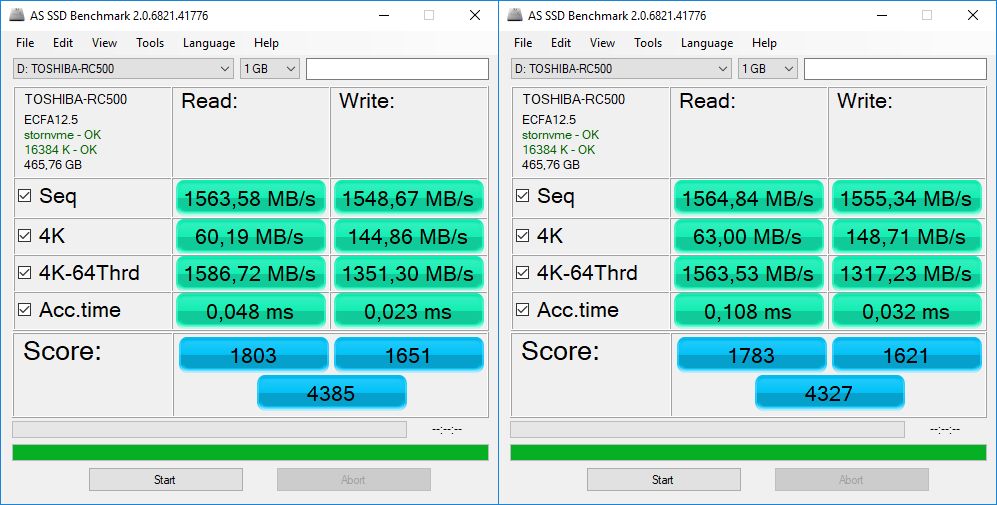The height and width of the screenshot is (505, 997).
Task: Click the AS SSD app icon in right window title bar
Action: click(x=515, y=15)
